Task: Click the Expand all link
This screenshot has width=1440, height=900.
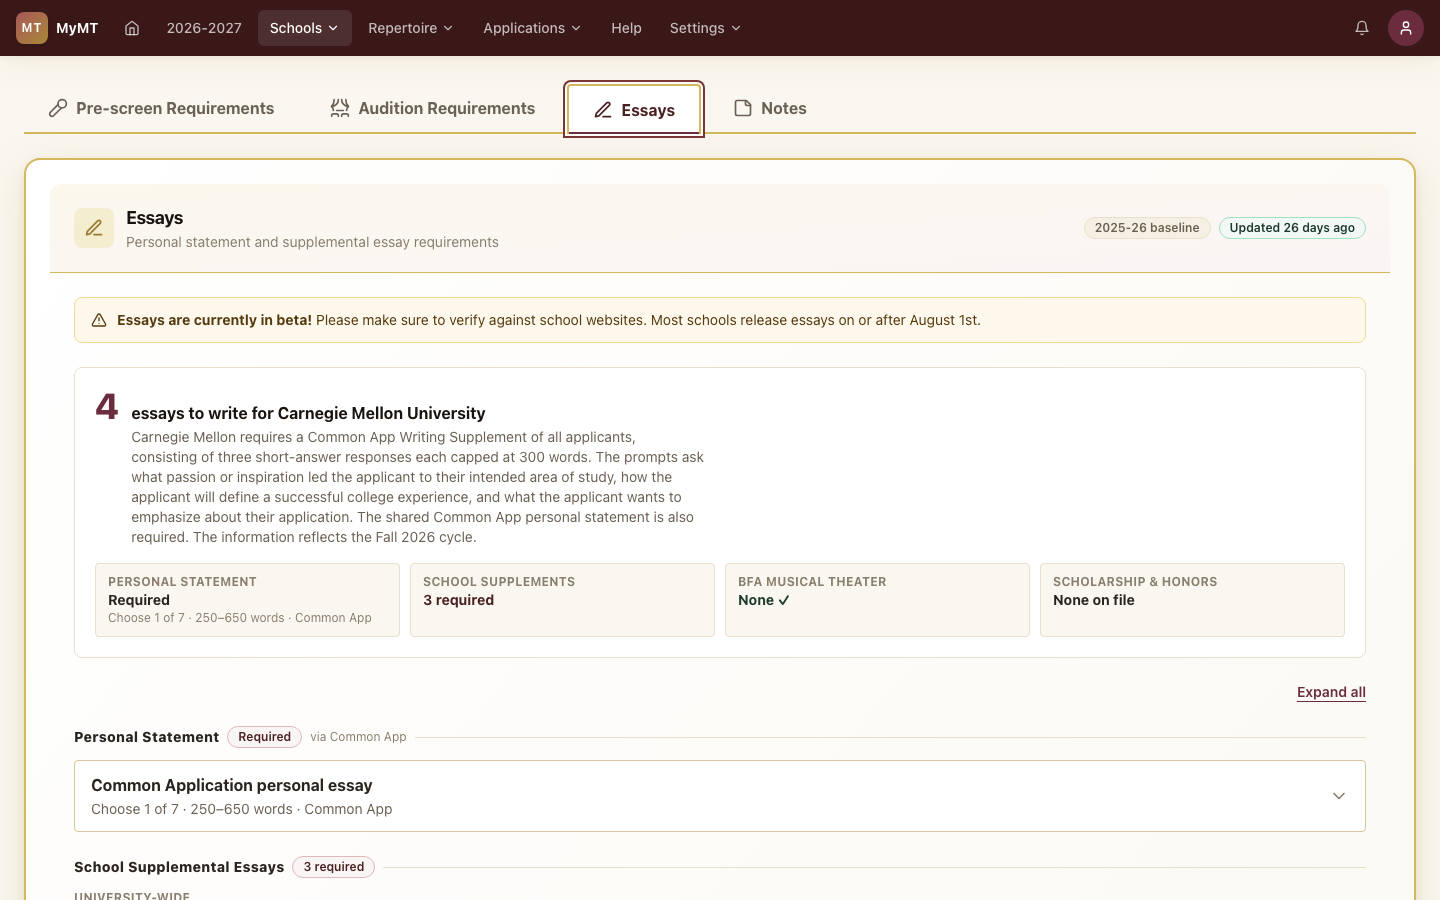Action: 1331,692
